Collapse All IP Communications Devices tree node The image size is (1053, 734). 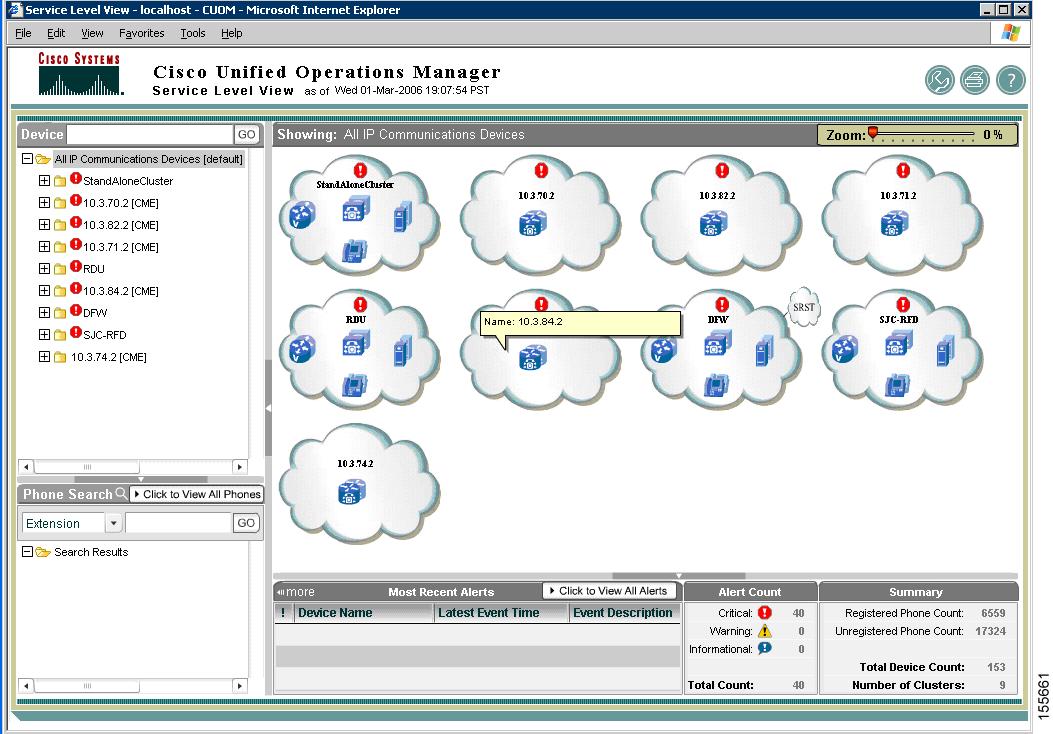[28, 159]
